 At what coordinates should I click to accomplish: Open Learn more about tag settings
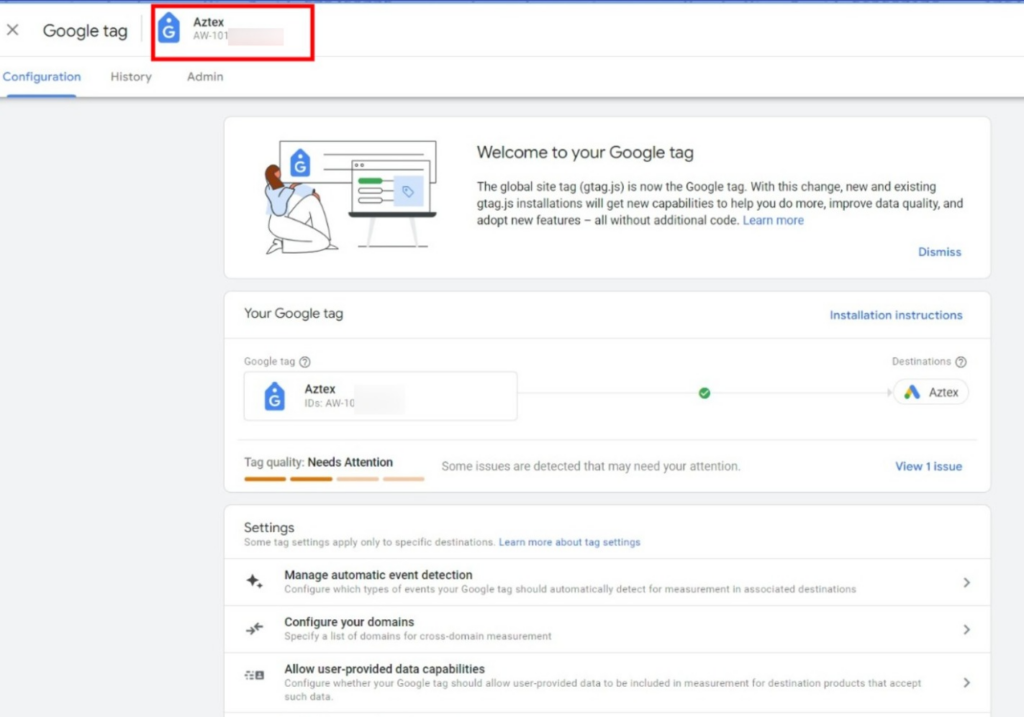[569, 541]
